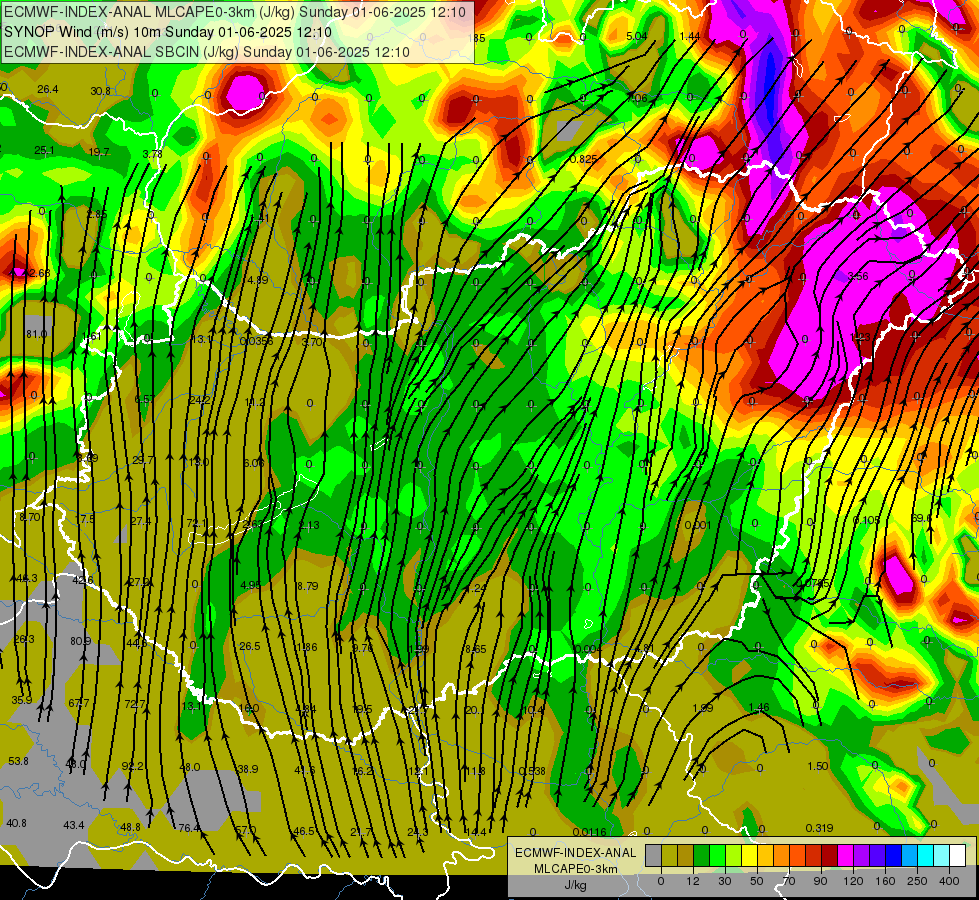Viewport: 979px width, 900px height.
Task: Click the map value 48.8
Action: 130,827
